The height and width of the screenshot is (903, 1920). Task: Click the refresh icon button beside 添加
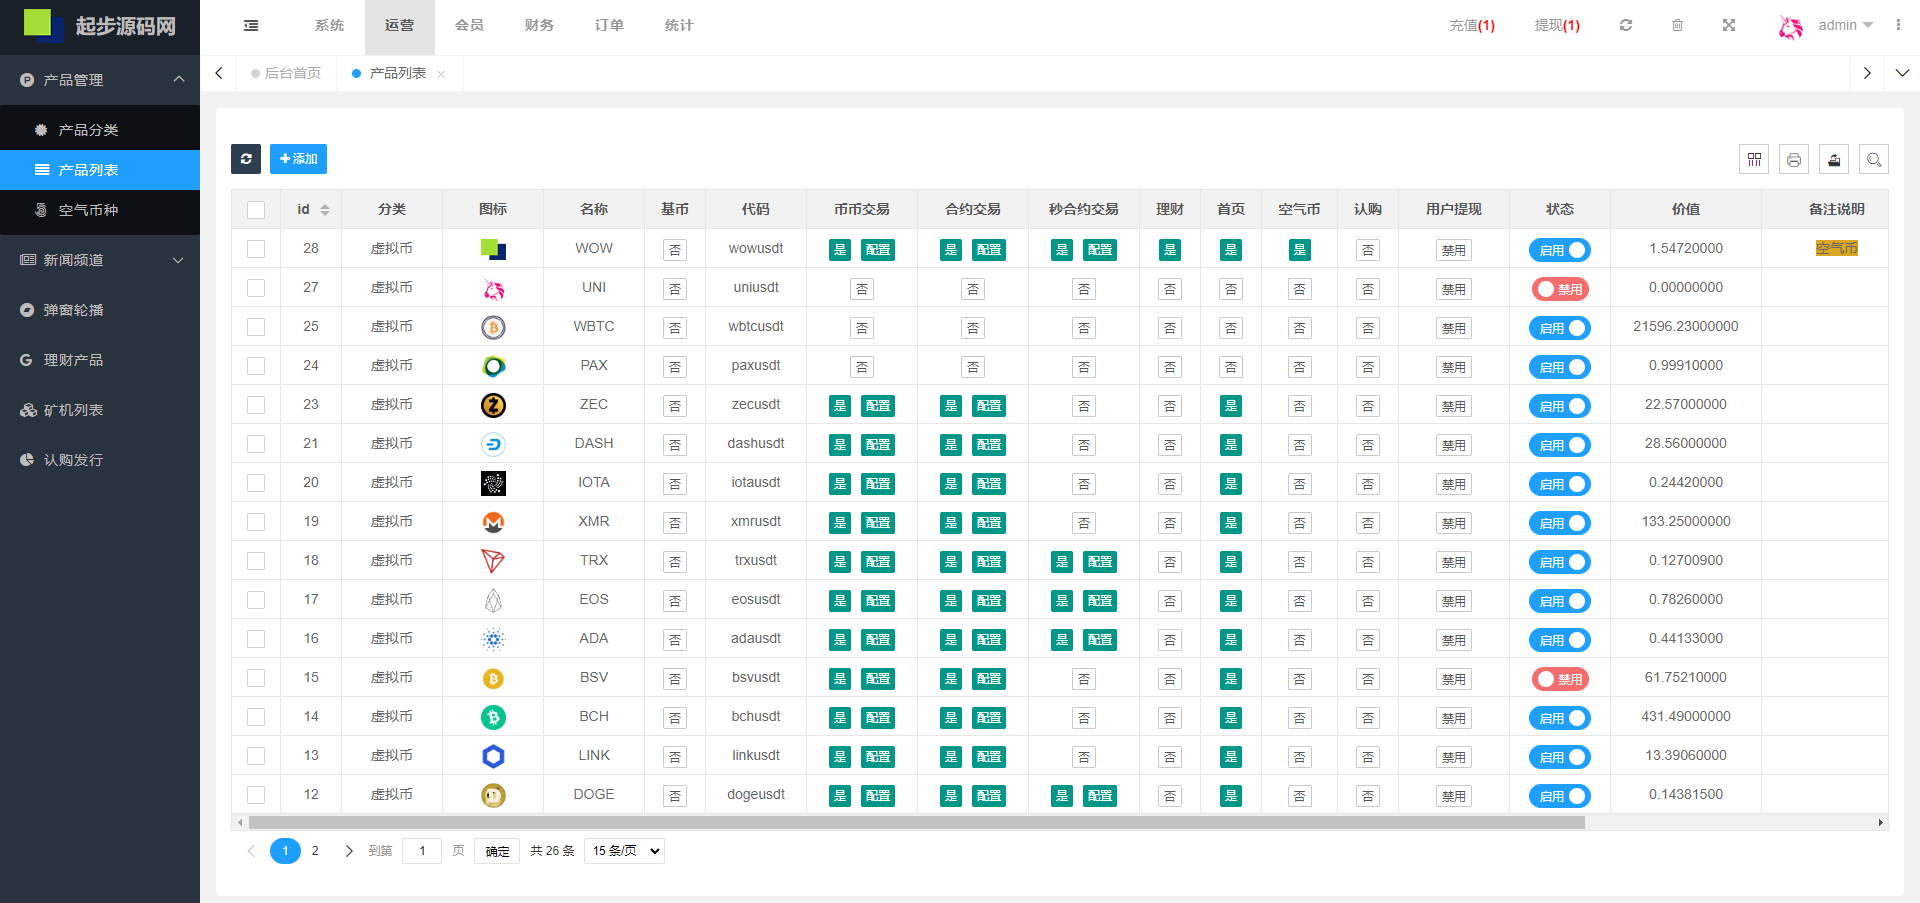coord(246,159)
